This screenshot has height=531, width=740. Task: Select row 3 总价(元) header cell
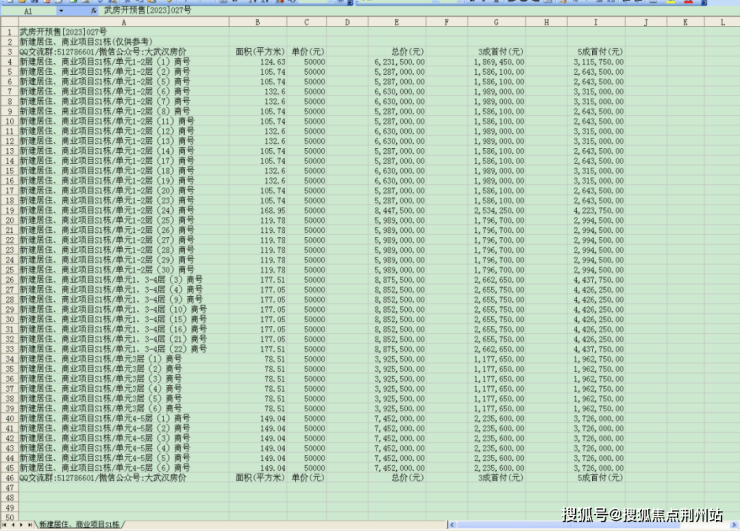tap(397, 52)
